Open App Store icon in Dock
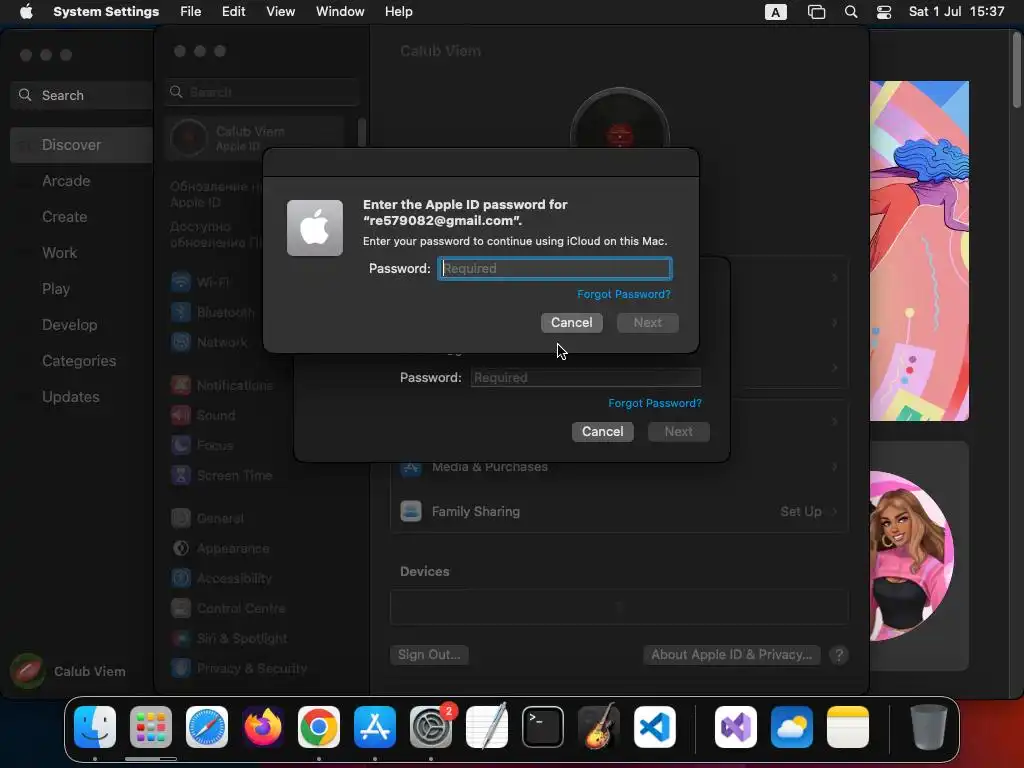Screen dimensions: 1024x768 coord(375,727)
